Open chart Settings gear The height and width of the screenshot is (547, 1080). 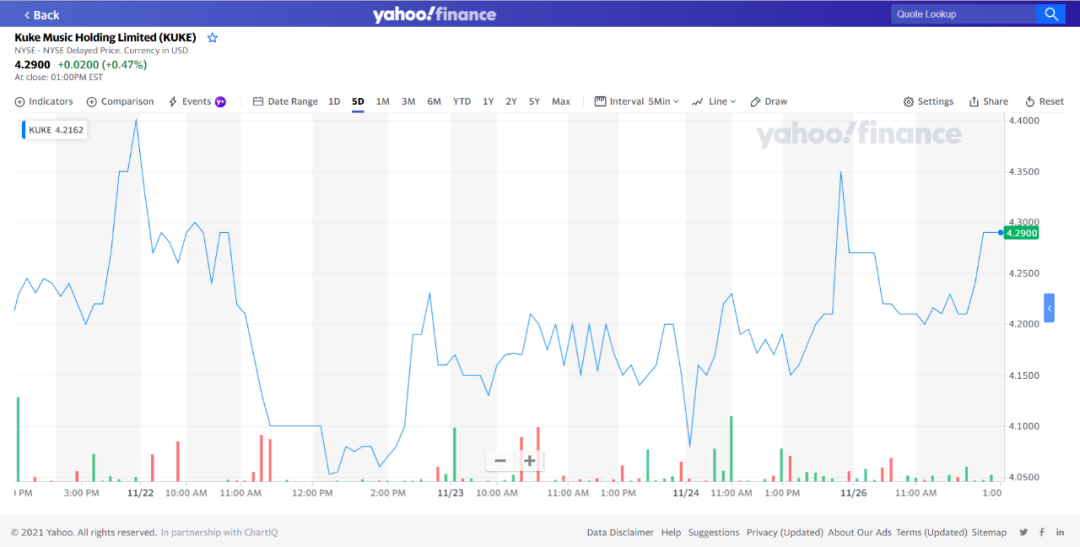tap(928, 102)
